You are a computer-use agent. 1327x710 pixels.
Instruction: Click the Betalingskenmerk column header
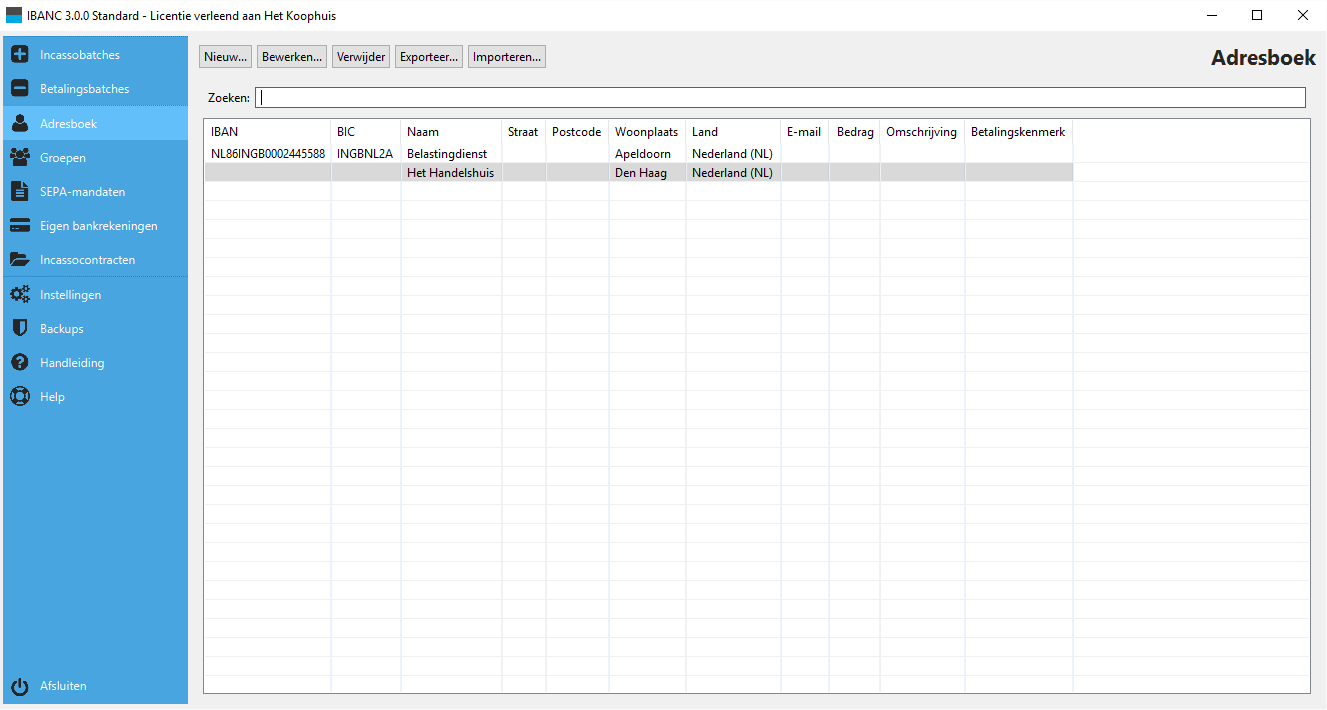[1018, 132]
